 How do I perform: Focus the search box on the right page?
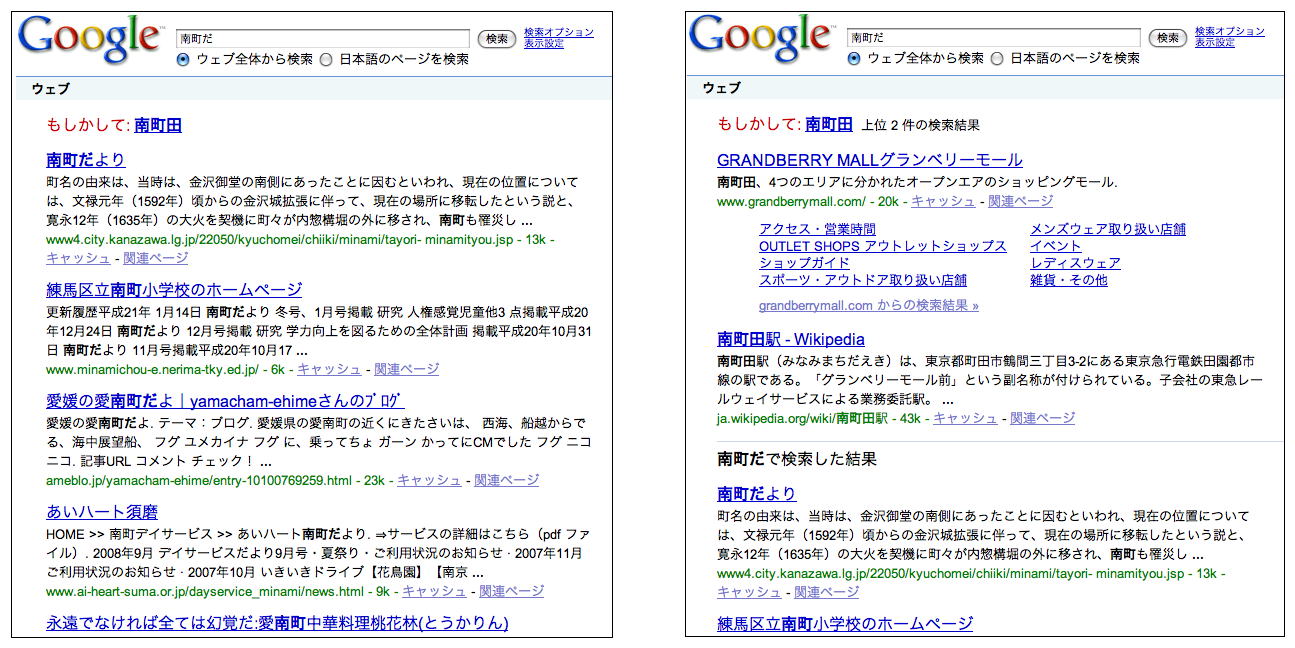[x=994, y=38]
